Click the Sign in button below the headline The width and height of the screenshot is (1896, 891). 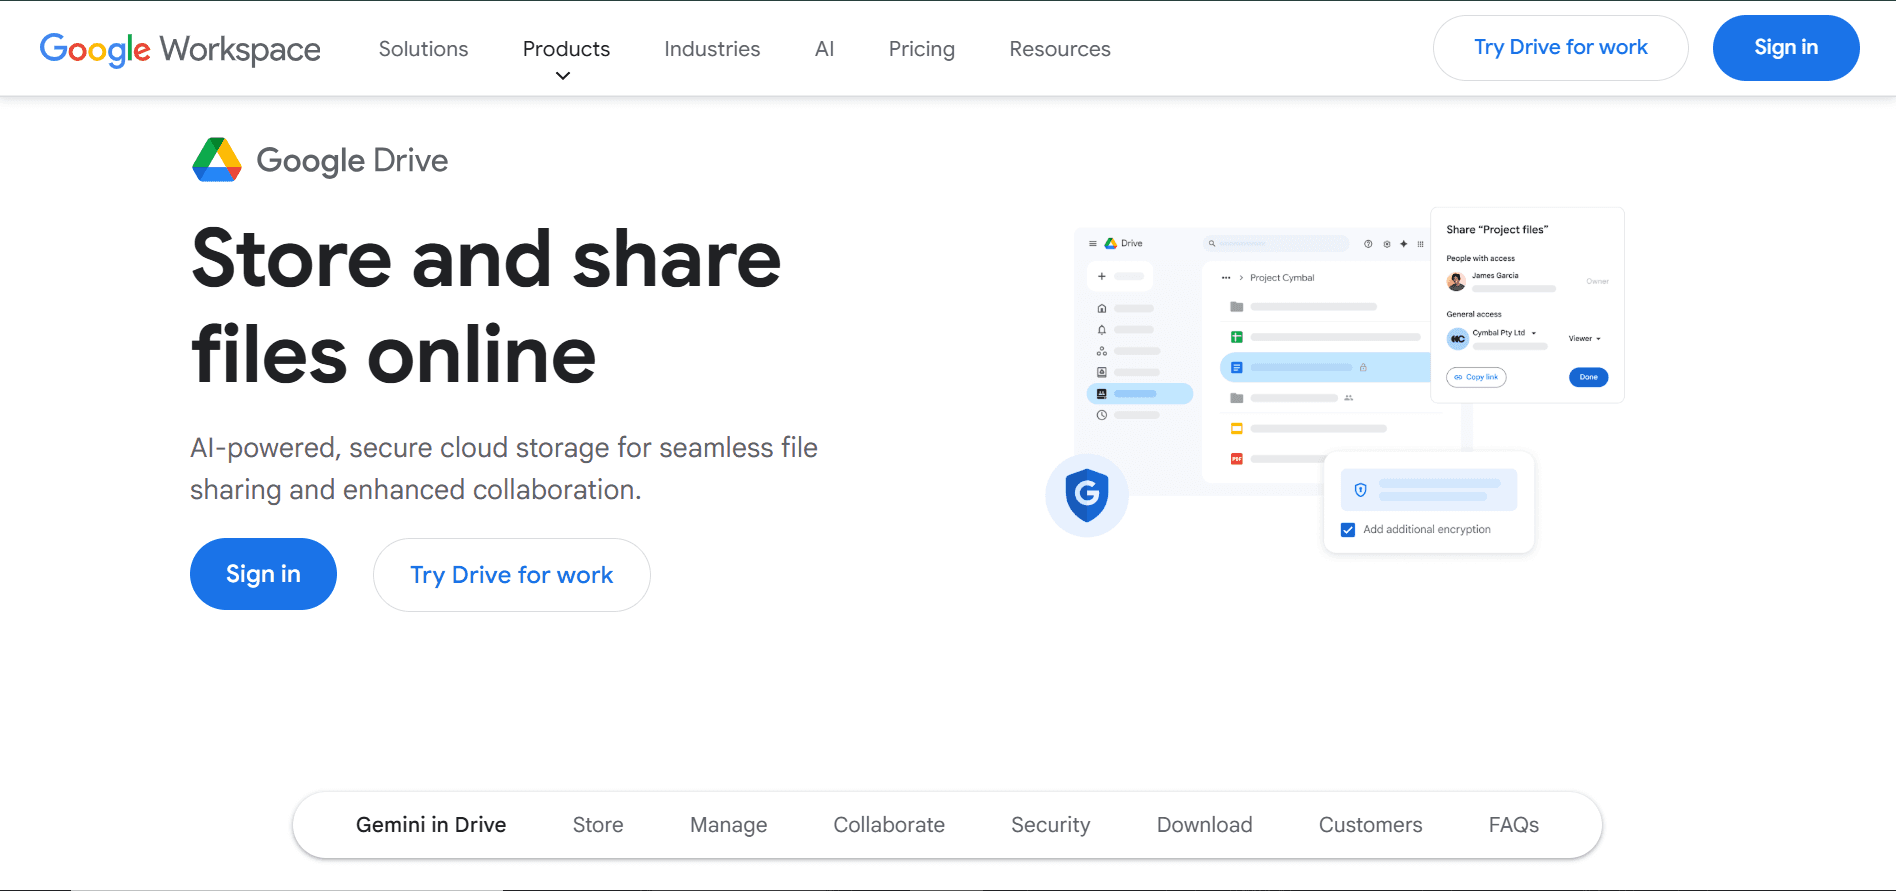(x=263, y=574)
